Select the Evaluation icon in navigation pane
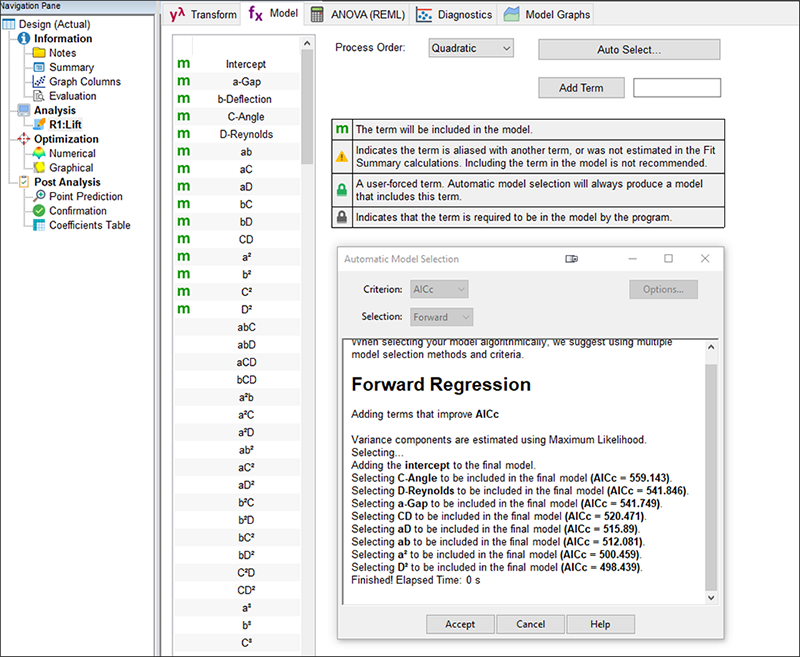Viewport: 800px width, 657px height. pyautogui.click(x=39, y=96)
